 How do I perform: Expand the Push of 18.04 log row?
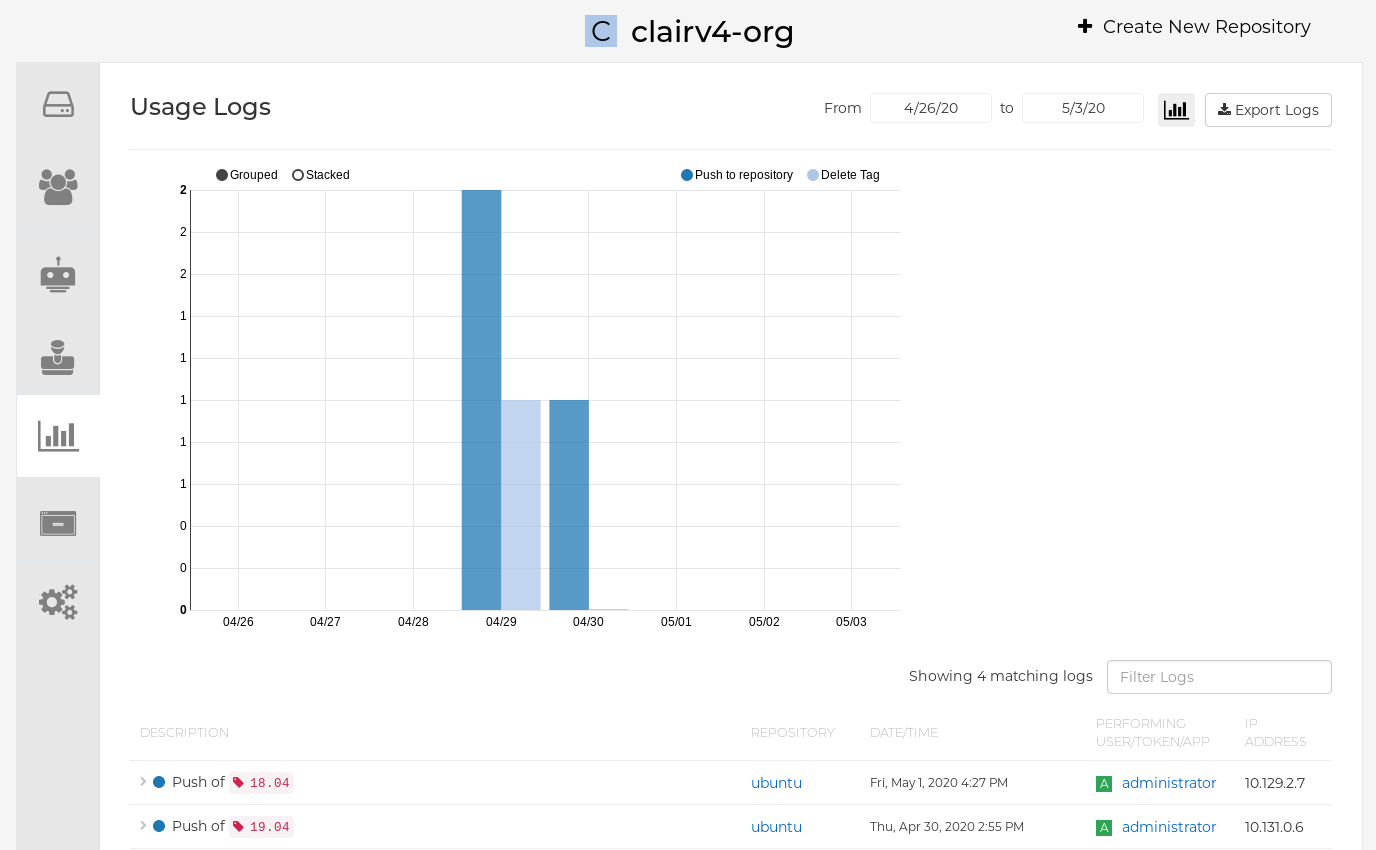click(x=143, y=782)
